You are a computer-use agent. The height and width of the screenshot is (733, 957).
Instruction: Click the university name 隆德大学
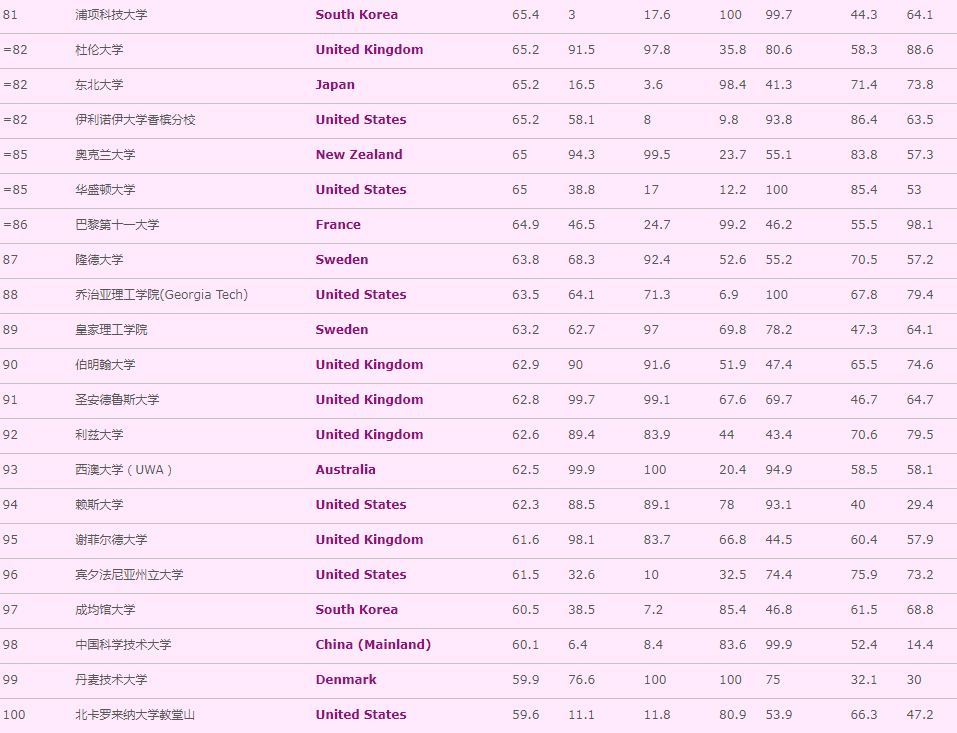pos(99,259)
